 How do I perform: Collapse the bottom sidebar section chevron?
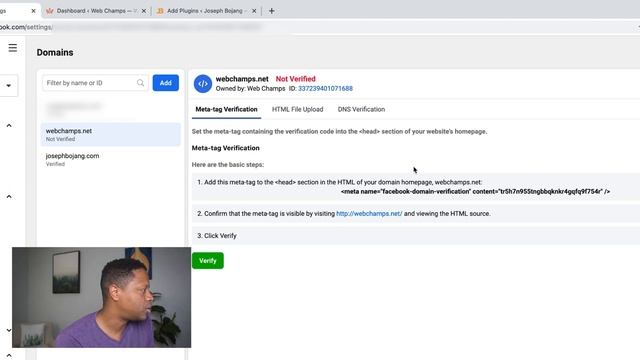click(9, 356)
